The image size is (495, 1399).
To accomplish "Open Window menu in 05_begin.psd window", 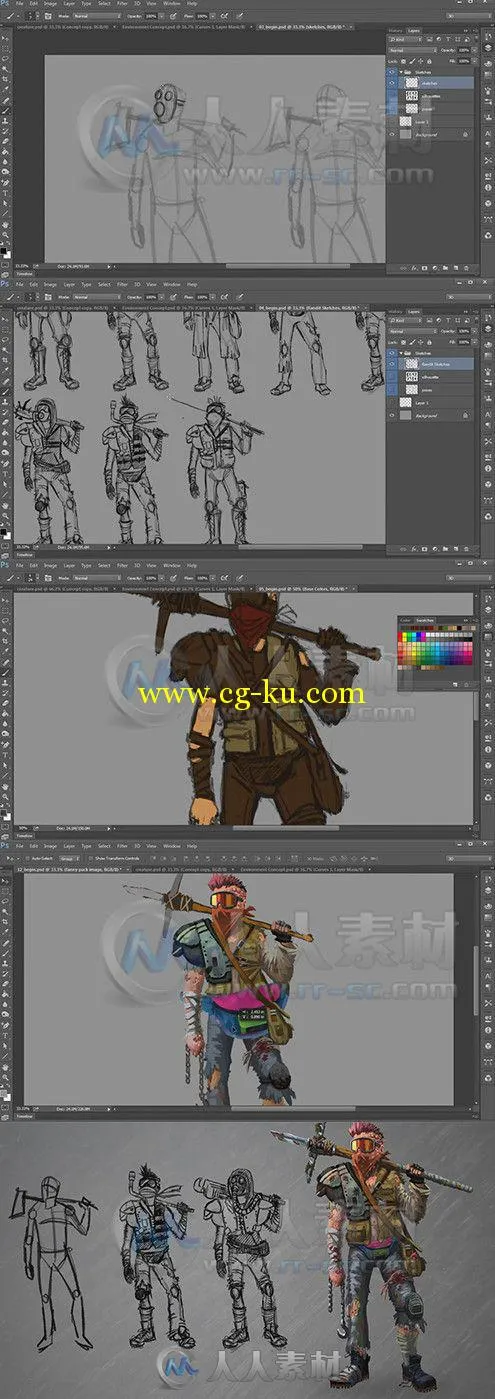I will (x=170, y=565).
